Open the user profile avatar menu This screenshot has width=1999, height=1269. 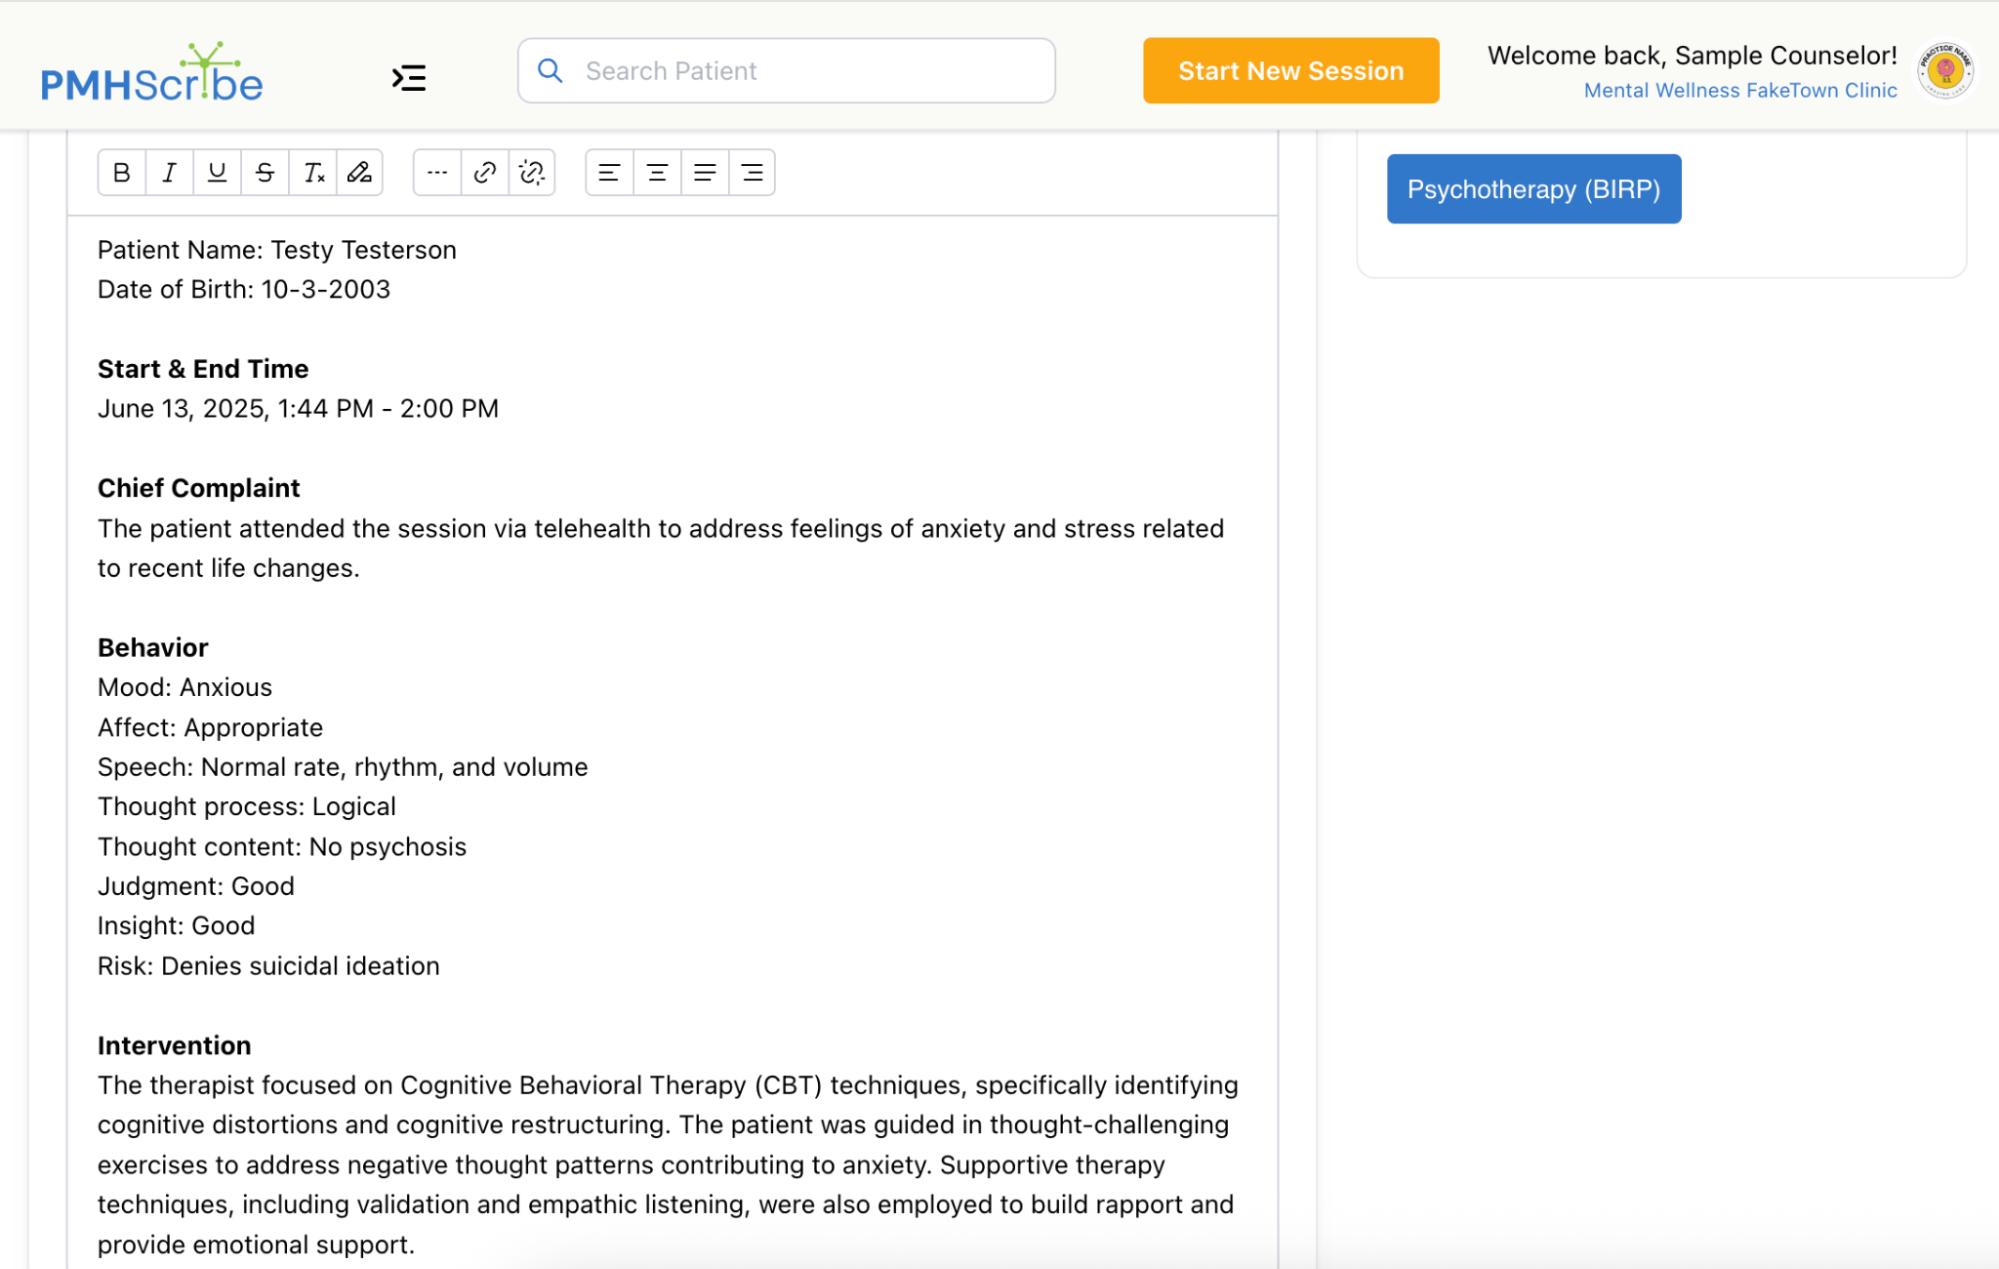1945,71
